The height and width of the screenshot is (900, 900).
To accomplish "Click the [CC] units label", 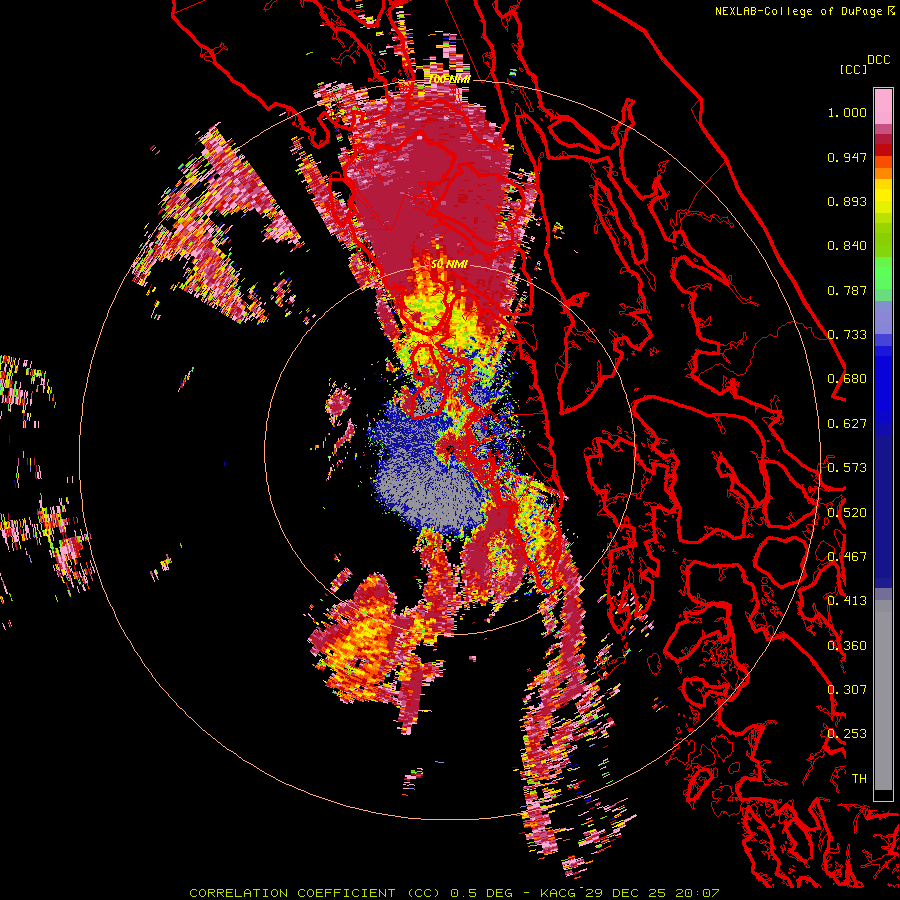I will coord(853,69).
